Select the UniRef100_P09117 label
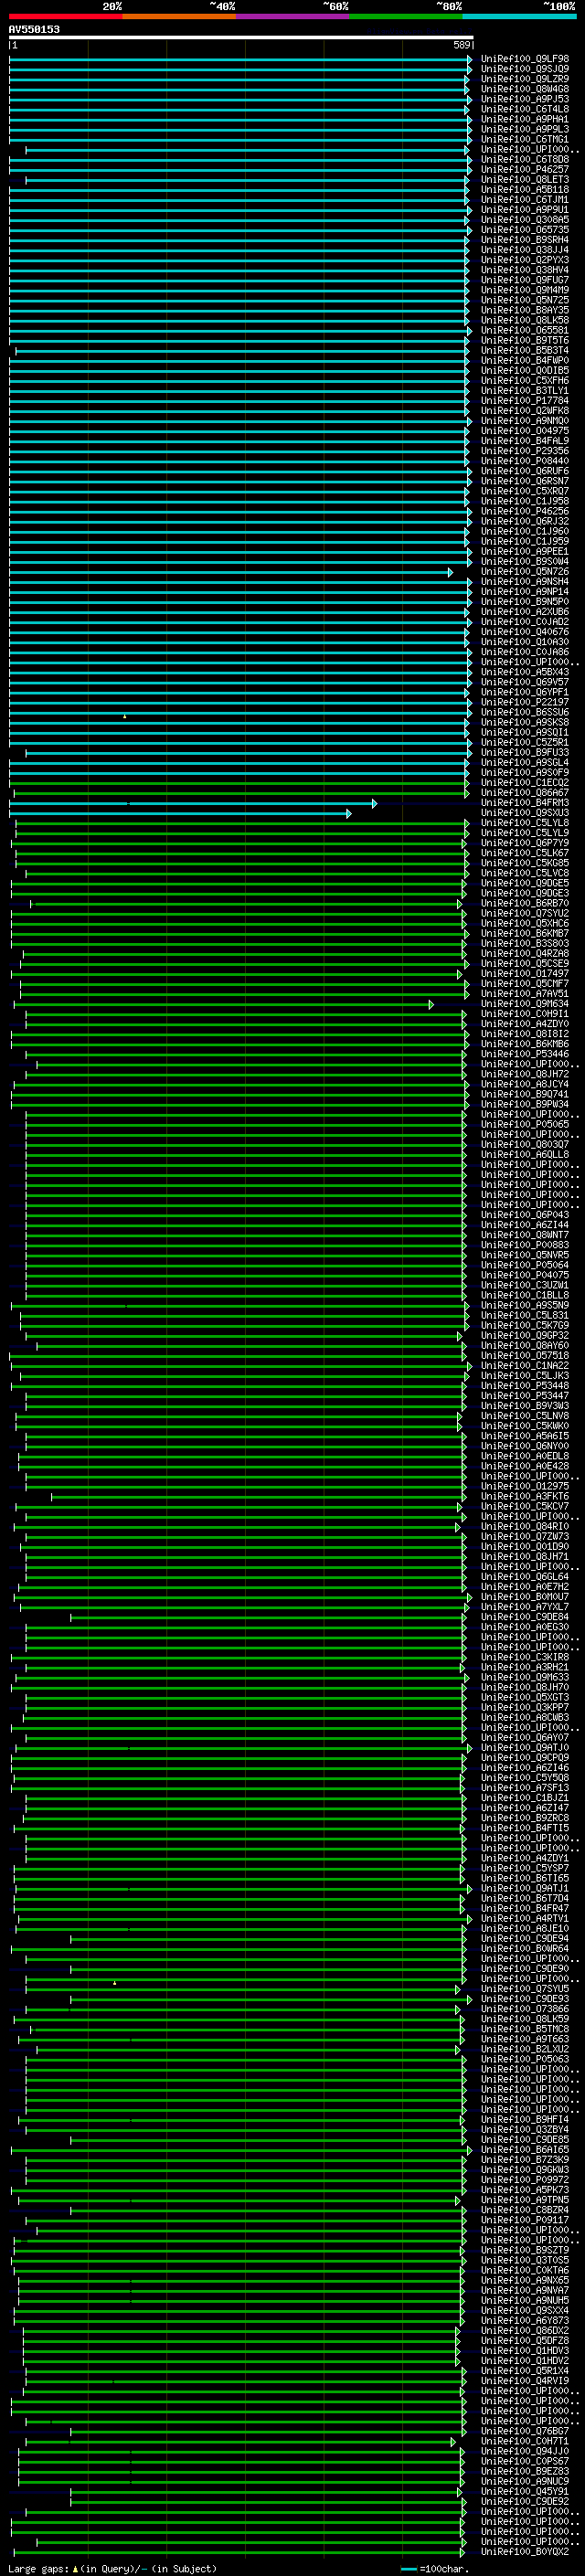 (524, 2220)
